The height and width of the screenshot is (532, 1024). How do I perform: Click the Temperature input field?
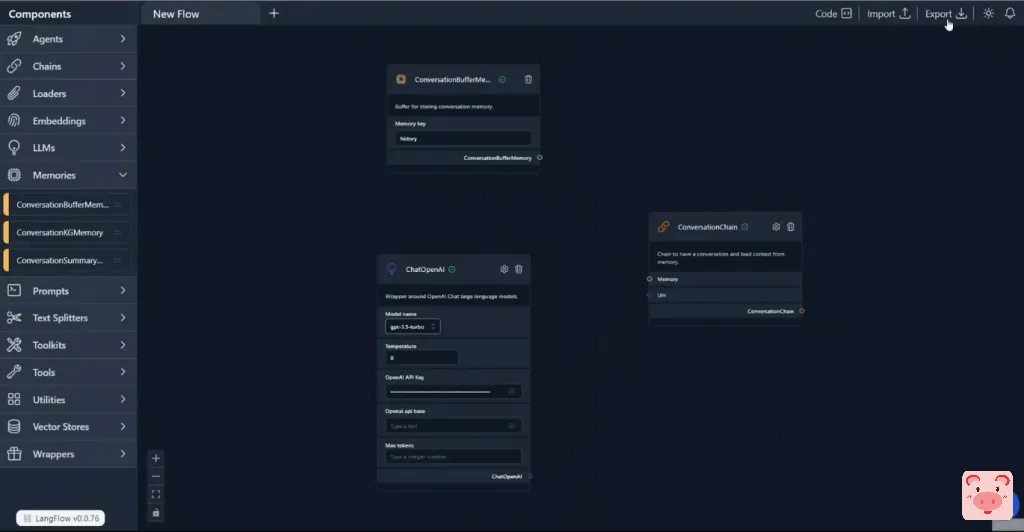pos(422,358)
